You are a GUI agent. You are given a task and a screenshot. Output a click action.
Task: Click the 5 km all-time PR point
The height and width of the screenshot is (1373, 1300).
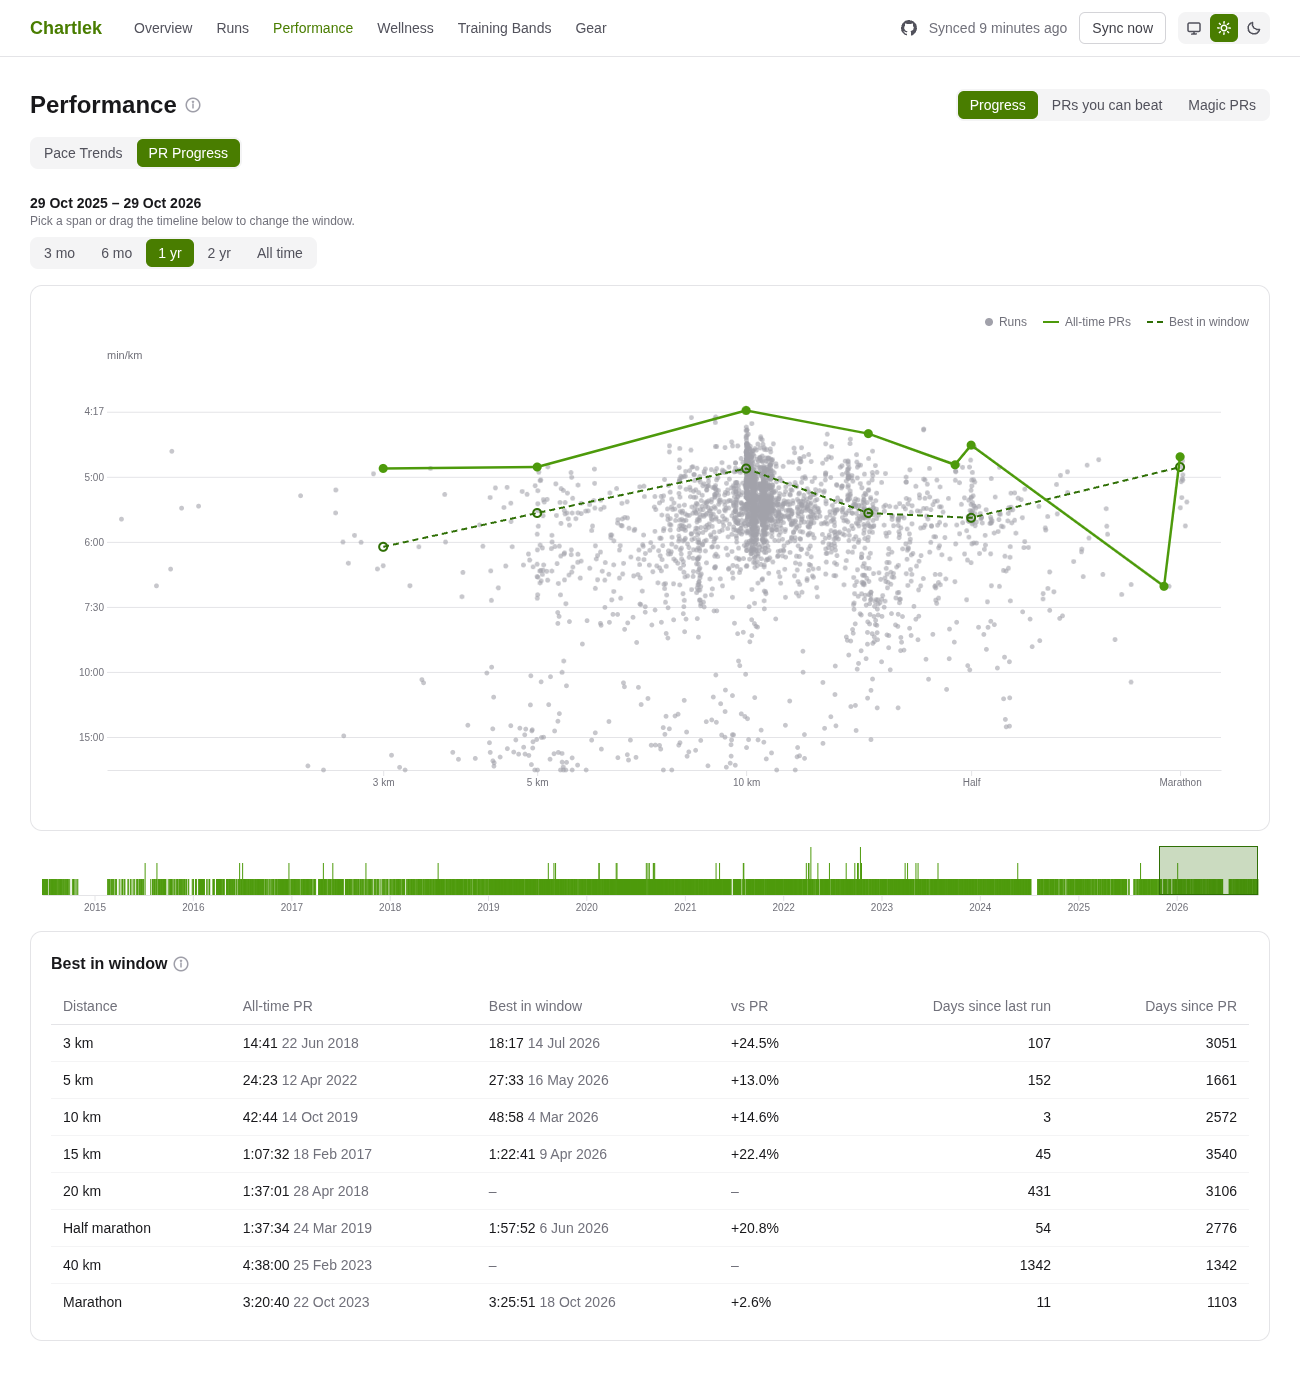tap(537, 467)
